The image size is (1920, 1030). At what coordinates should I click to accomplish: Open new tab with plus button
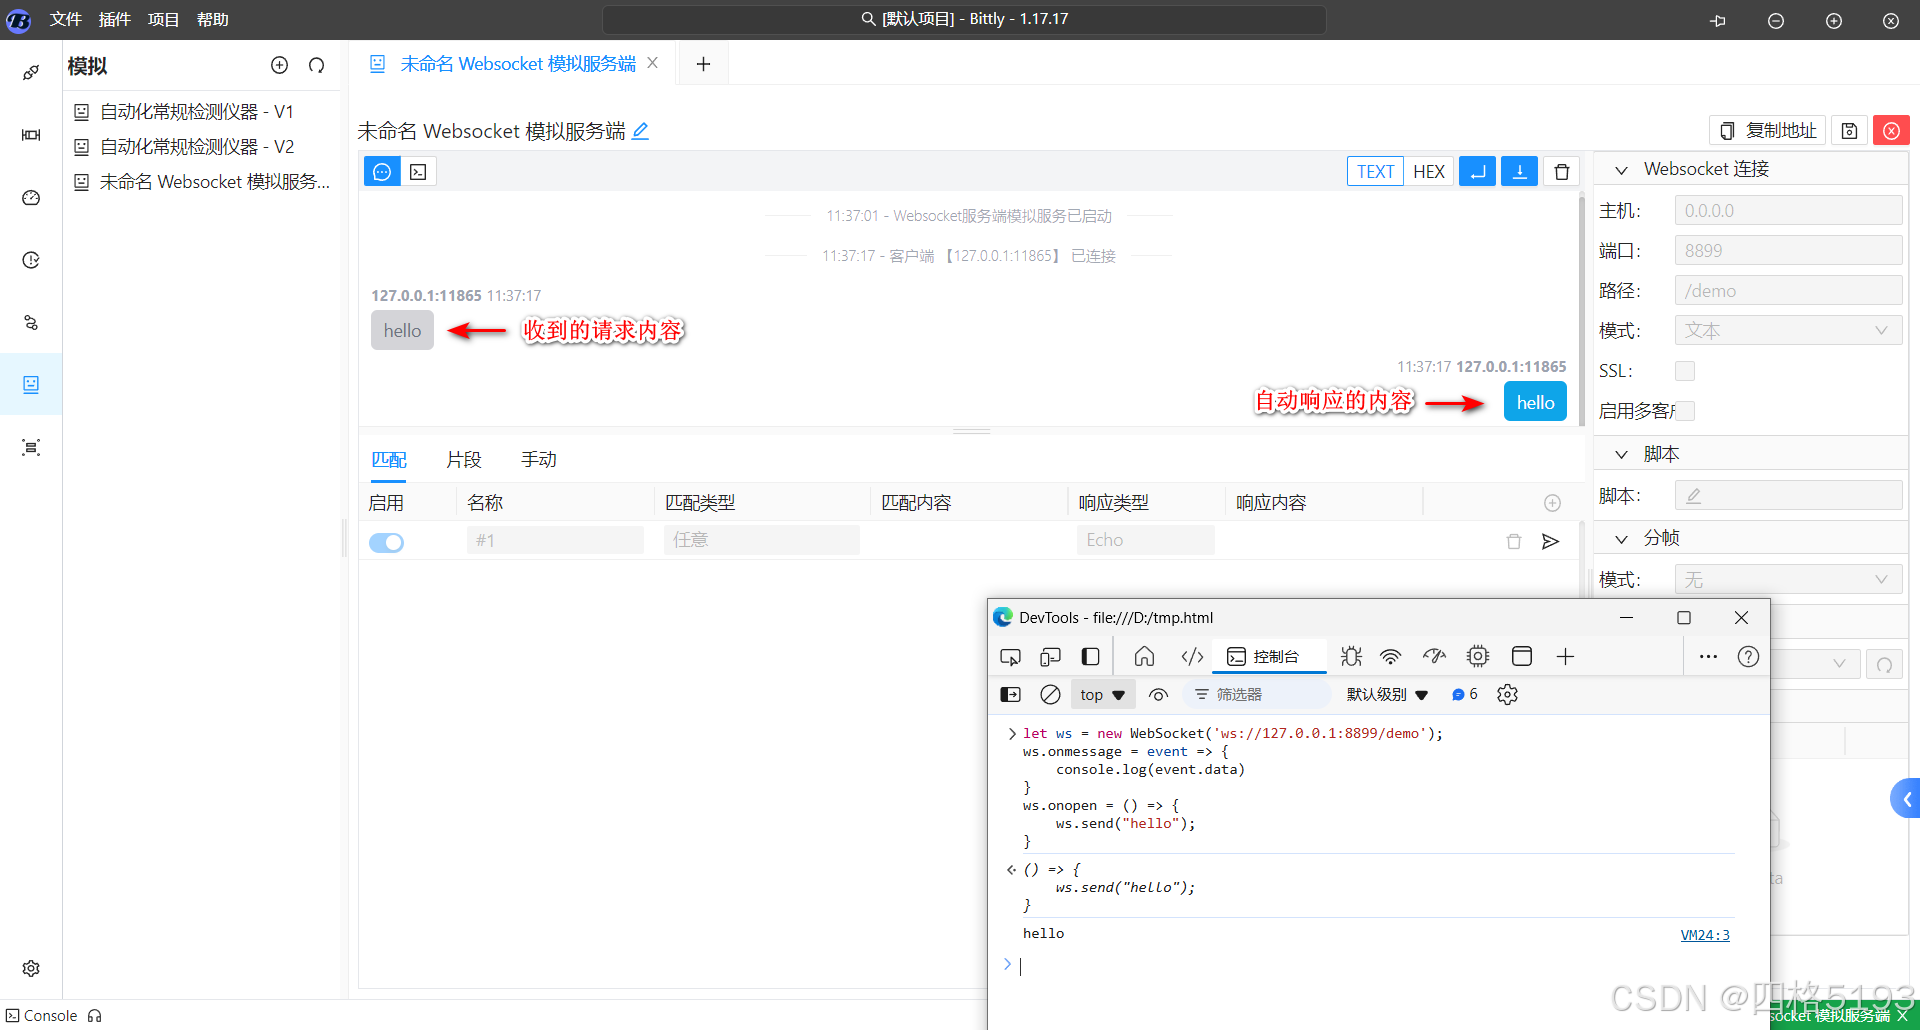tap(703, 64)
